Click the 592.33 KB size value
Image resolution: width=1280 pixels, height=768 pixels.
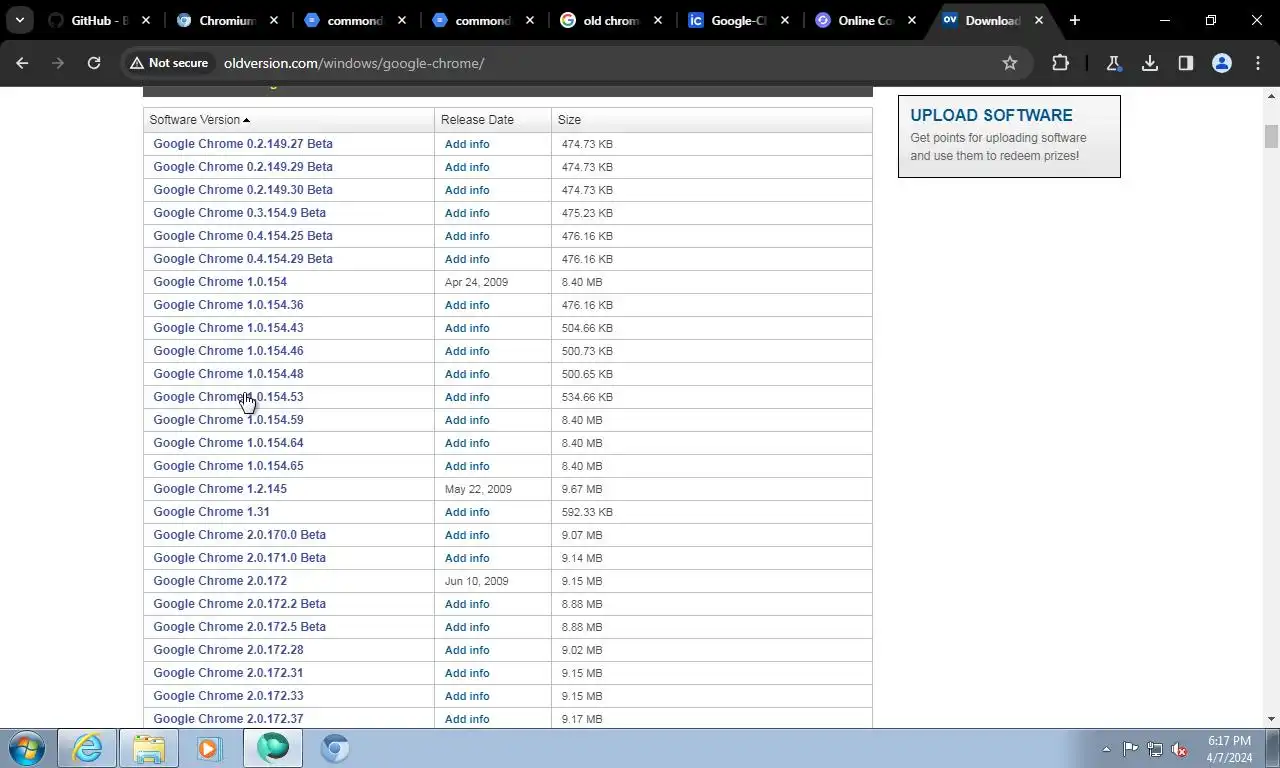click(x=587, y=512)
